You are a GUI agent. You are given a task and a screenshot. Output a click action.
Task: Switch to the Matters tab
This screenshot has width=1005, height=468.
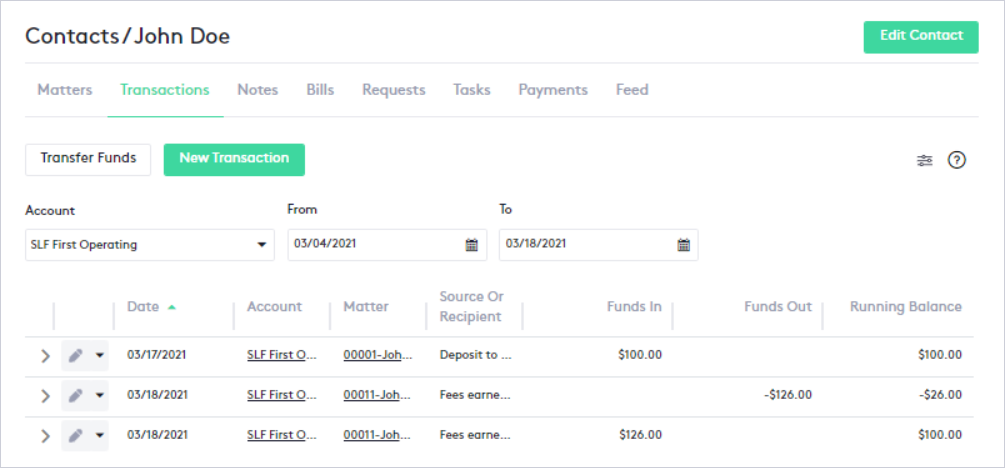tap(65, 90)
